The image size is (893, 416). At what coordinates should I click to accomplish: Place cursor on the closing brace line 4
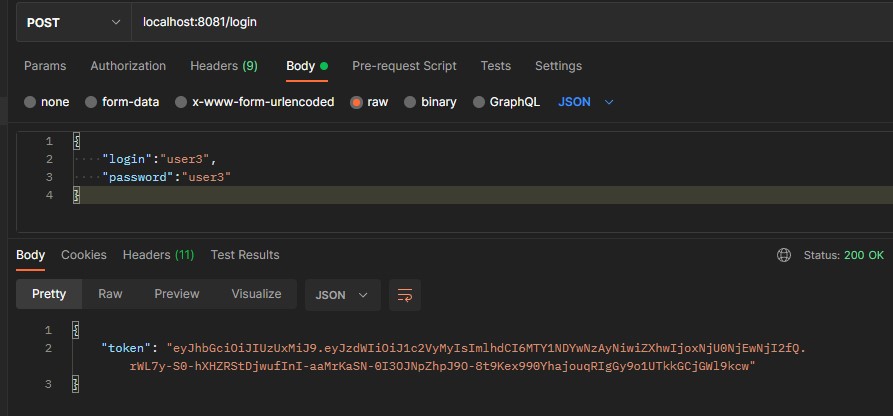click(x=76, y=195)
